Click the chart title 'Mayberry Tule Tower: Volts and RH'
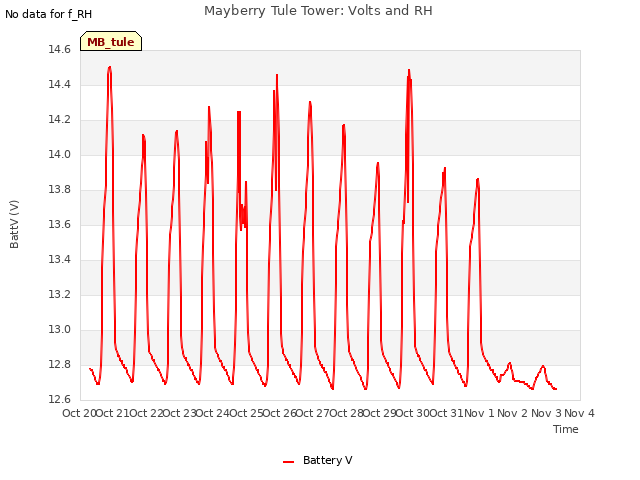Image resolution: width=640 pixels, height=480 pixels. click(318, 10)
